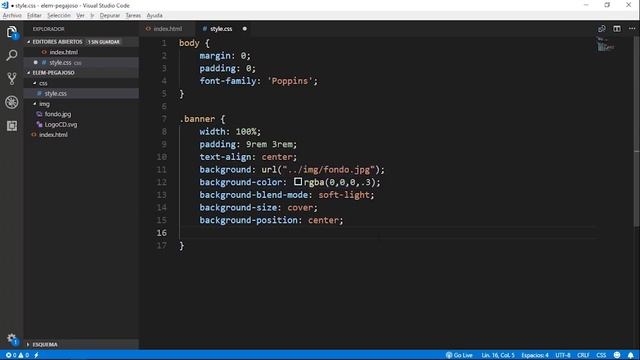Click 'Poppins' font value on line 4
This screenshot has width=640, height=360.
290,81
